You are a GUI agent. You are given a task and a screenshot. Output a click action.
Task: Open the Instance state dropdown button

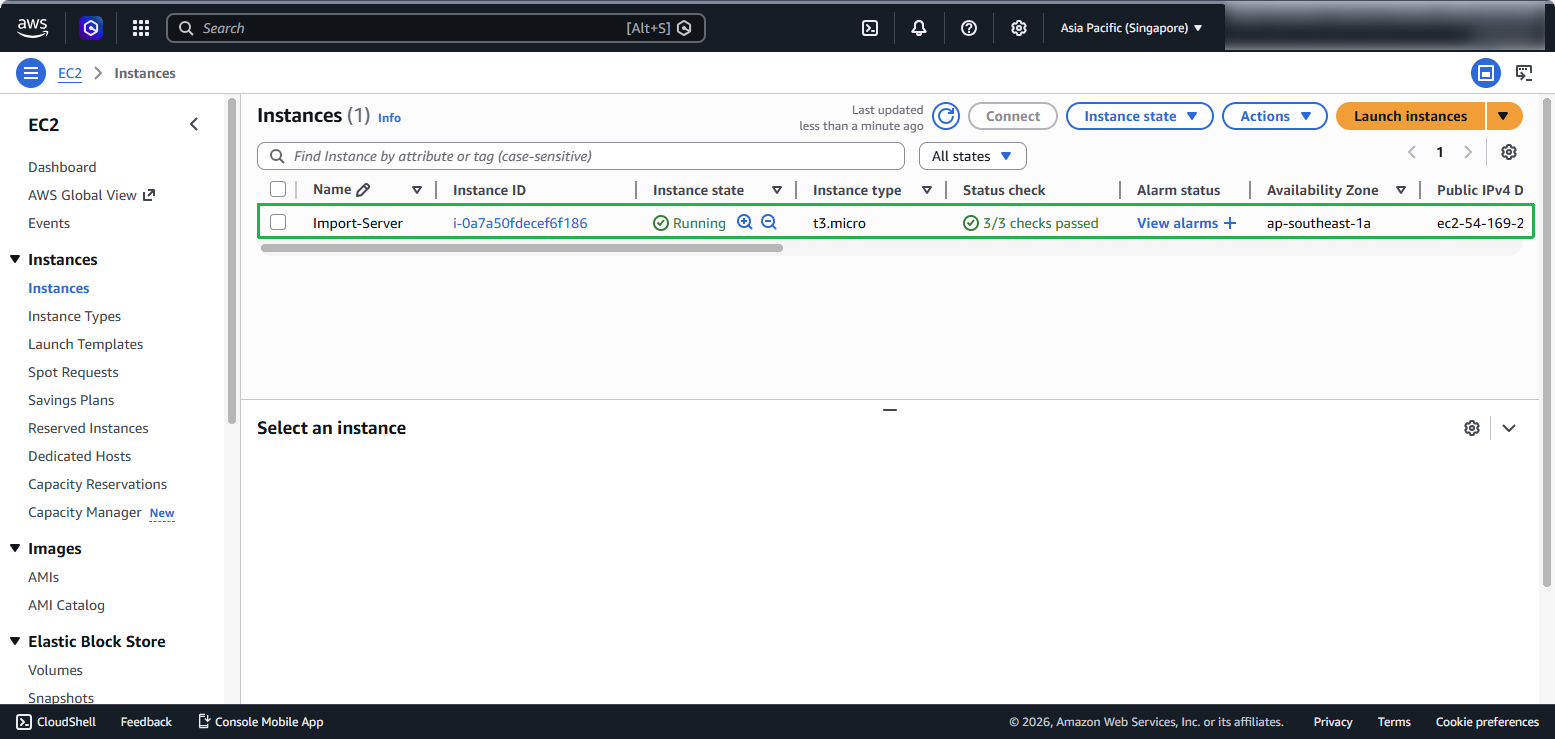1140,116
